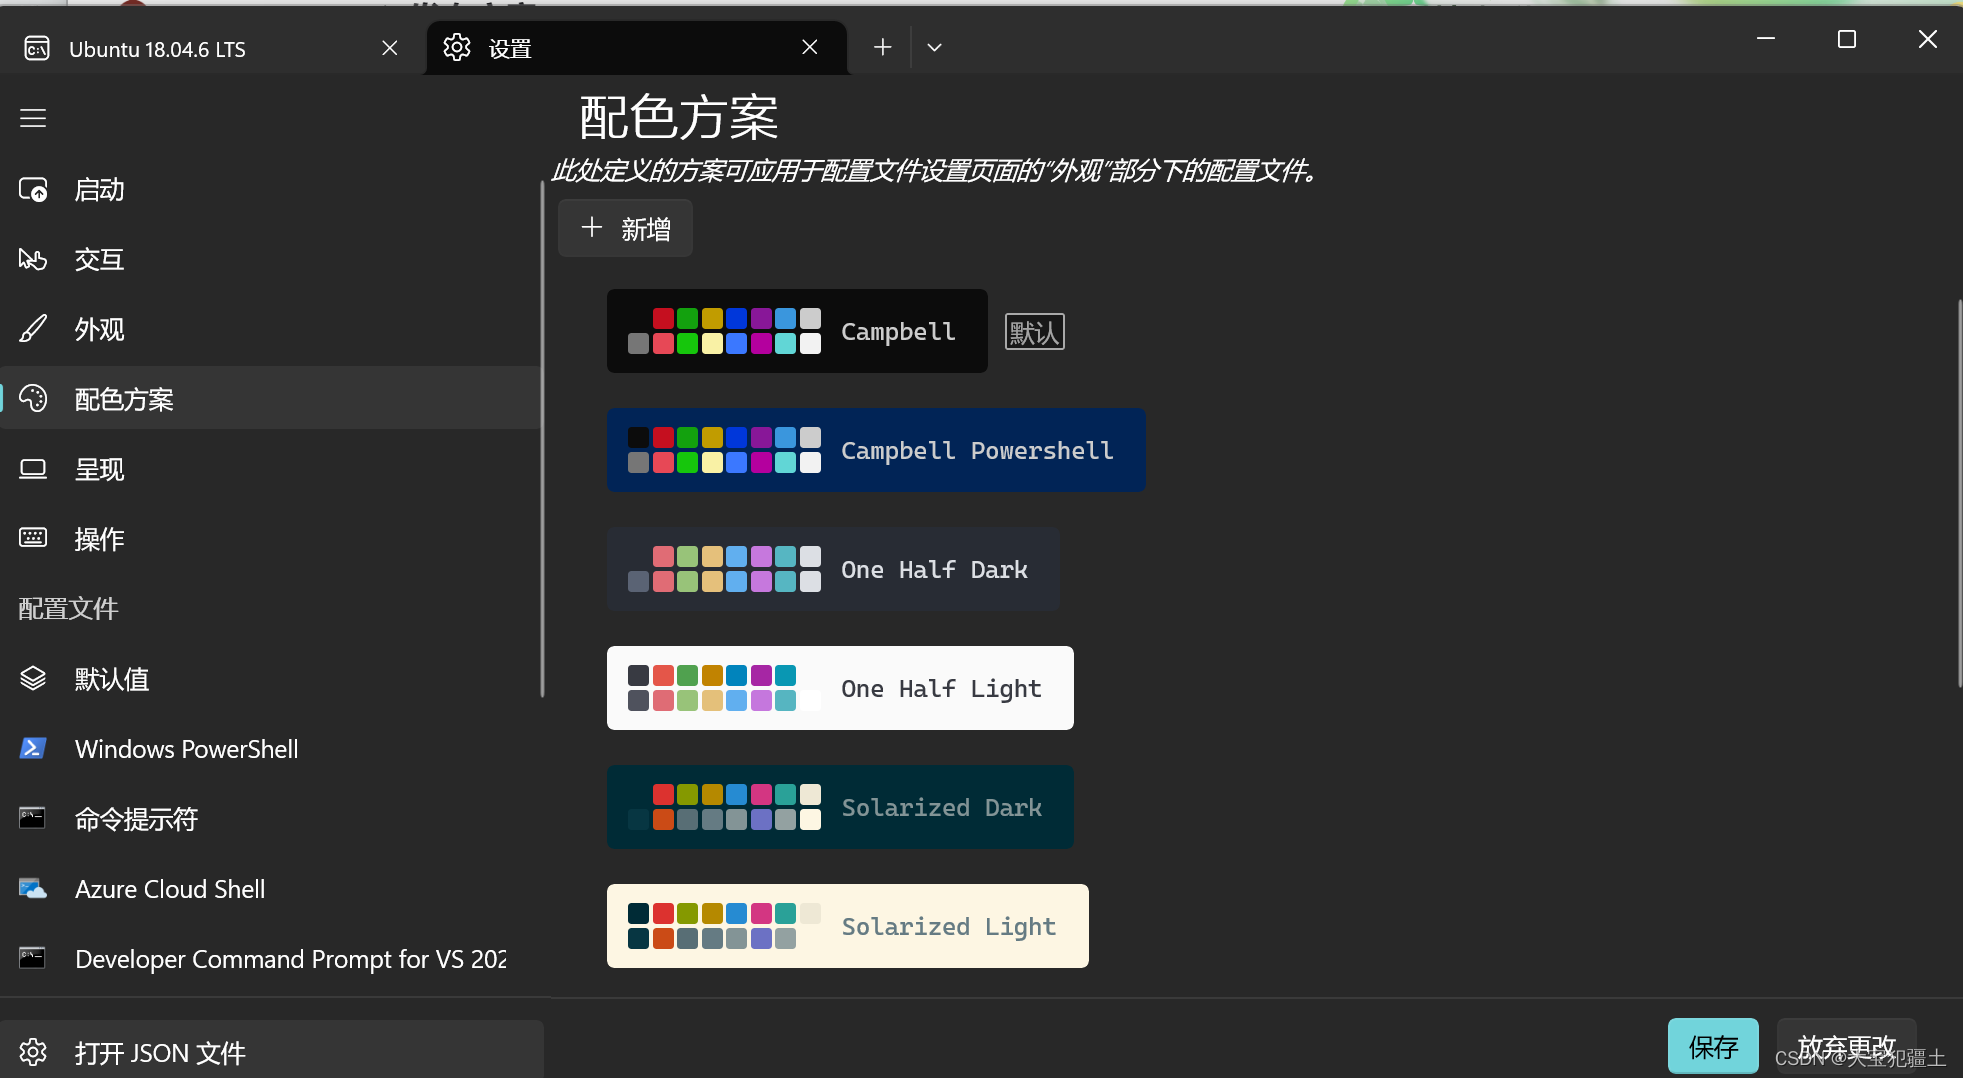Click the startup (启动) icon in the sidebar

(x=33, y=190)
